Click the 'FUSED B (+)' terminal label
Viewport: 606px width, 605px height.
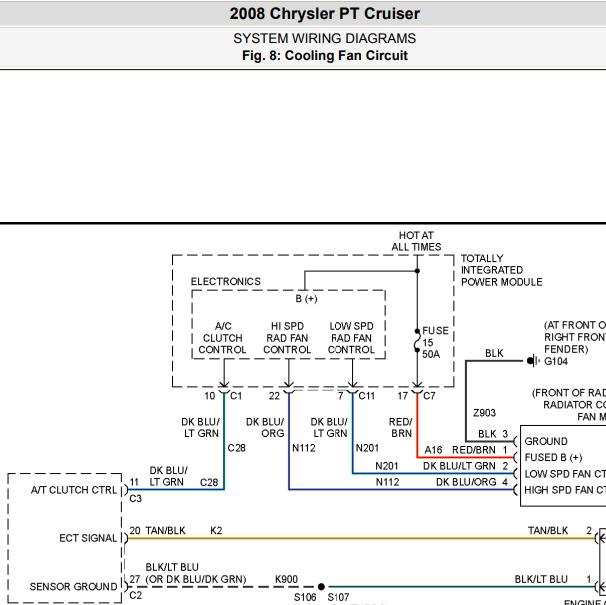point(553,457)
